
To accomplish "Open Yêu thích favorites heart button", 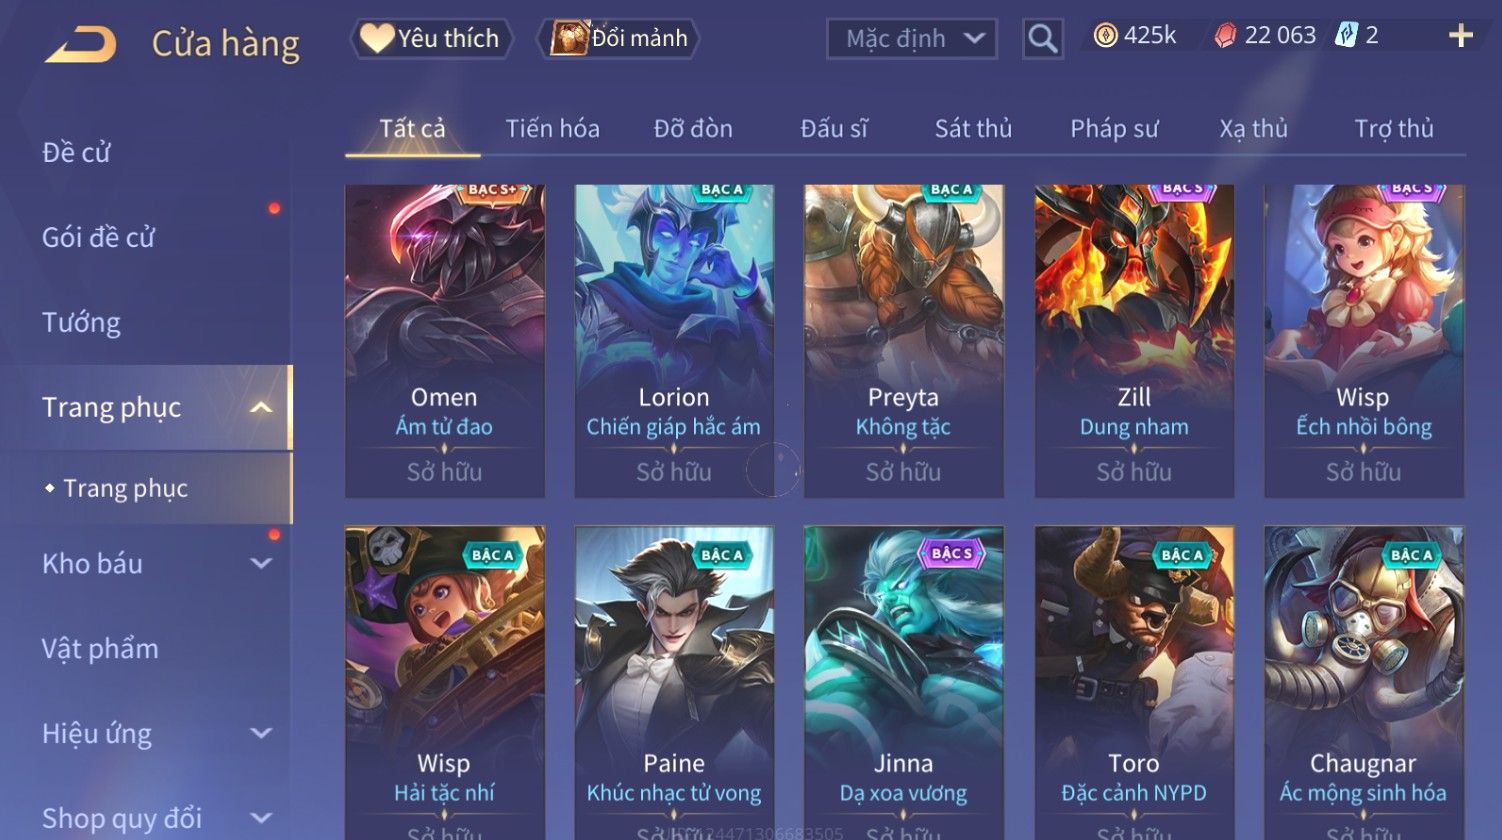I will coord(431,39).
